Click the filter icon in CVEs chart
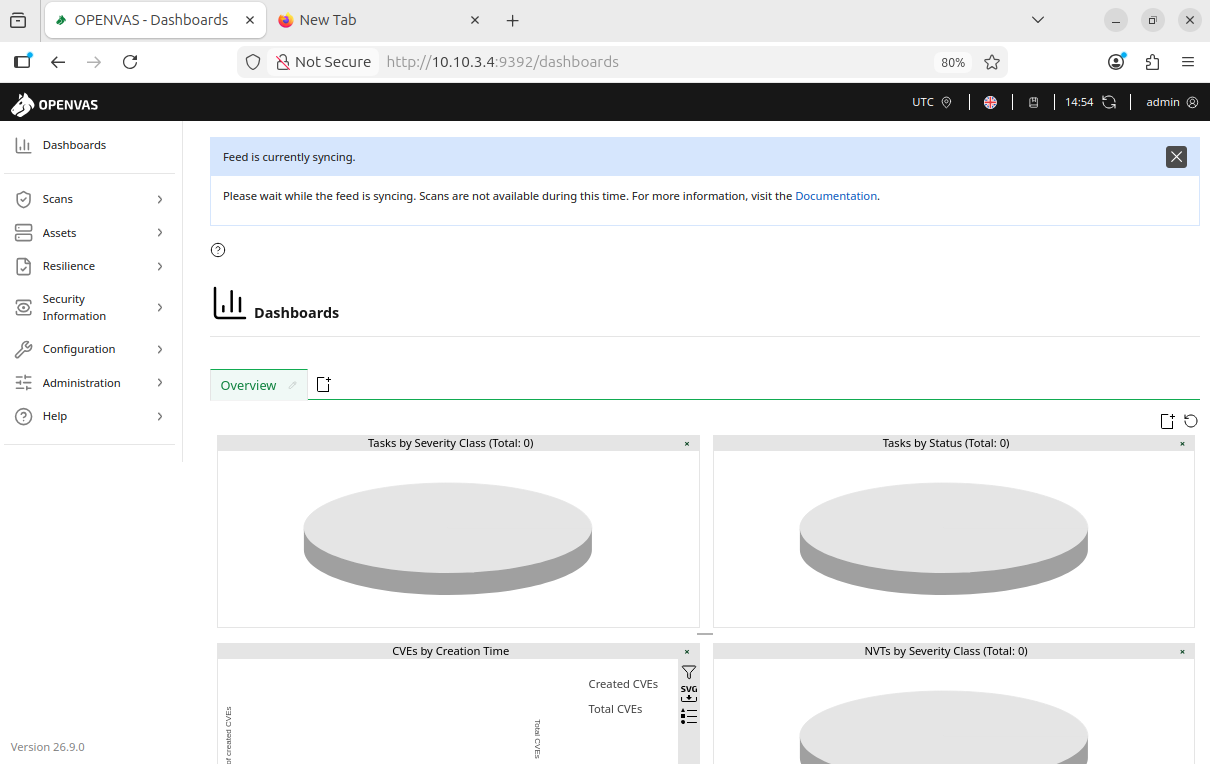The width and height of the screenshot is (1210, 764). 689,673
